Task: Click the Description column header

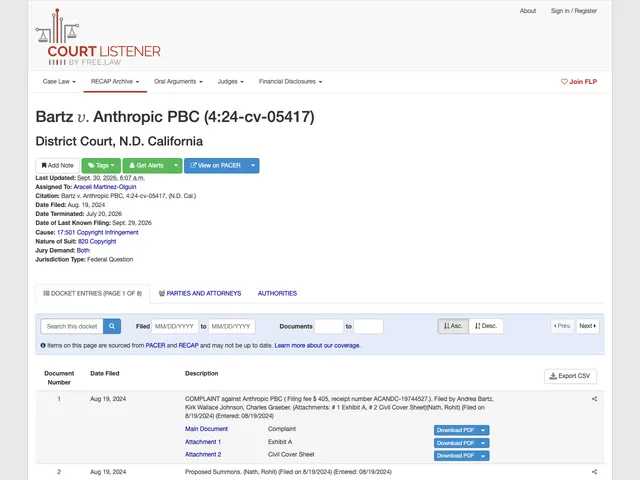Action: [x=202, y=373]
